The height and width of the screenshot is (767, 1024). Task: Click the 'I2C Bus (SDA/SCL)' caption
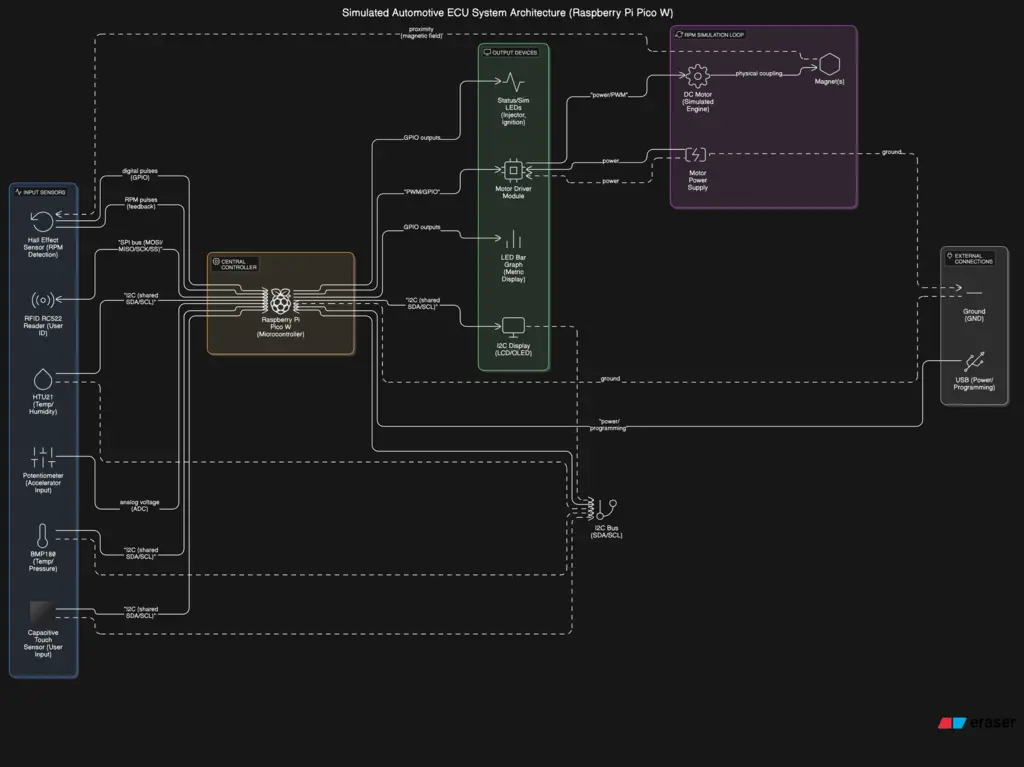point(606,531)
